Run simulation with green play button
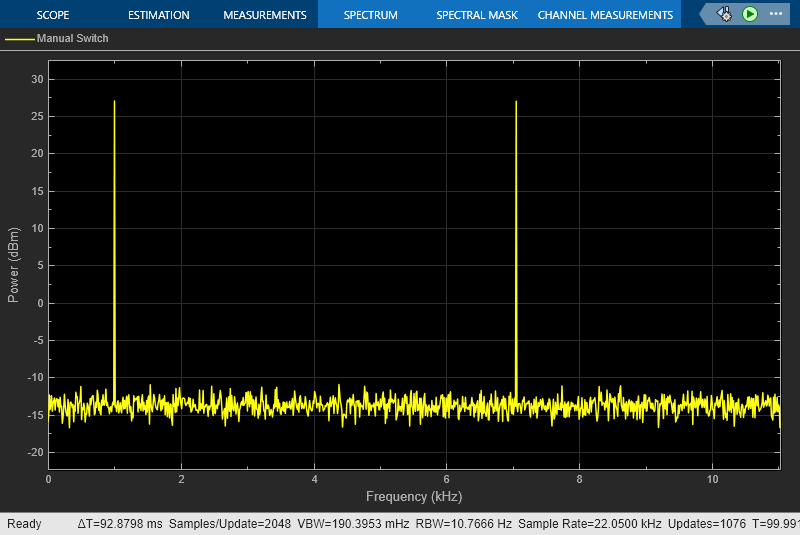800x535 pixels. [x=749, y=14]
